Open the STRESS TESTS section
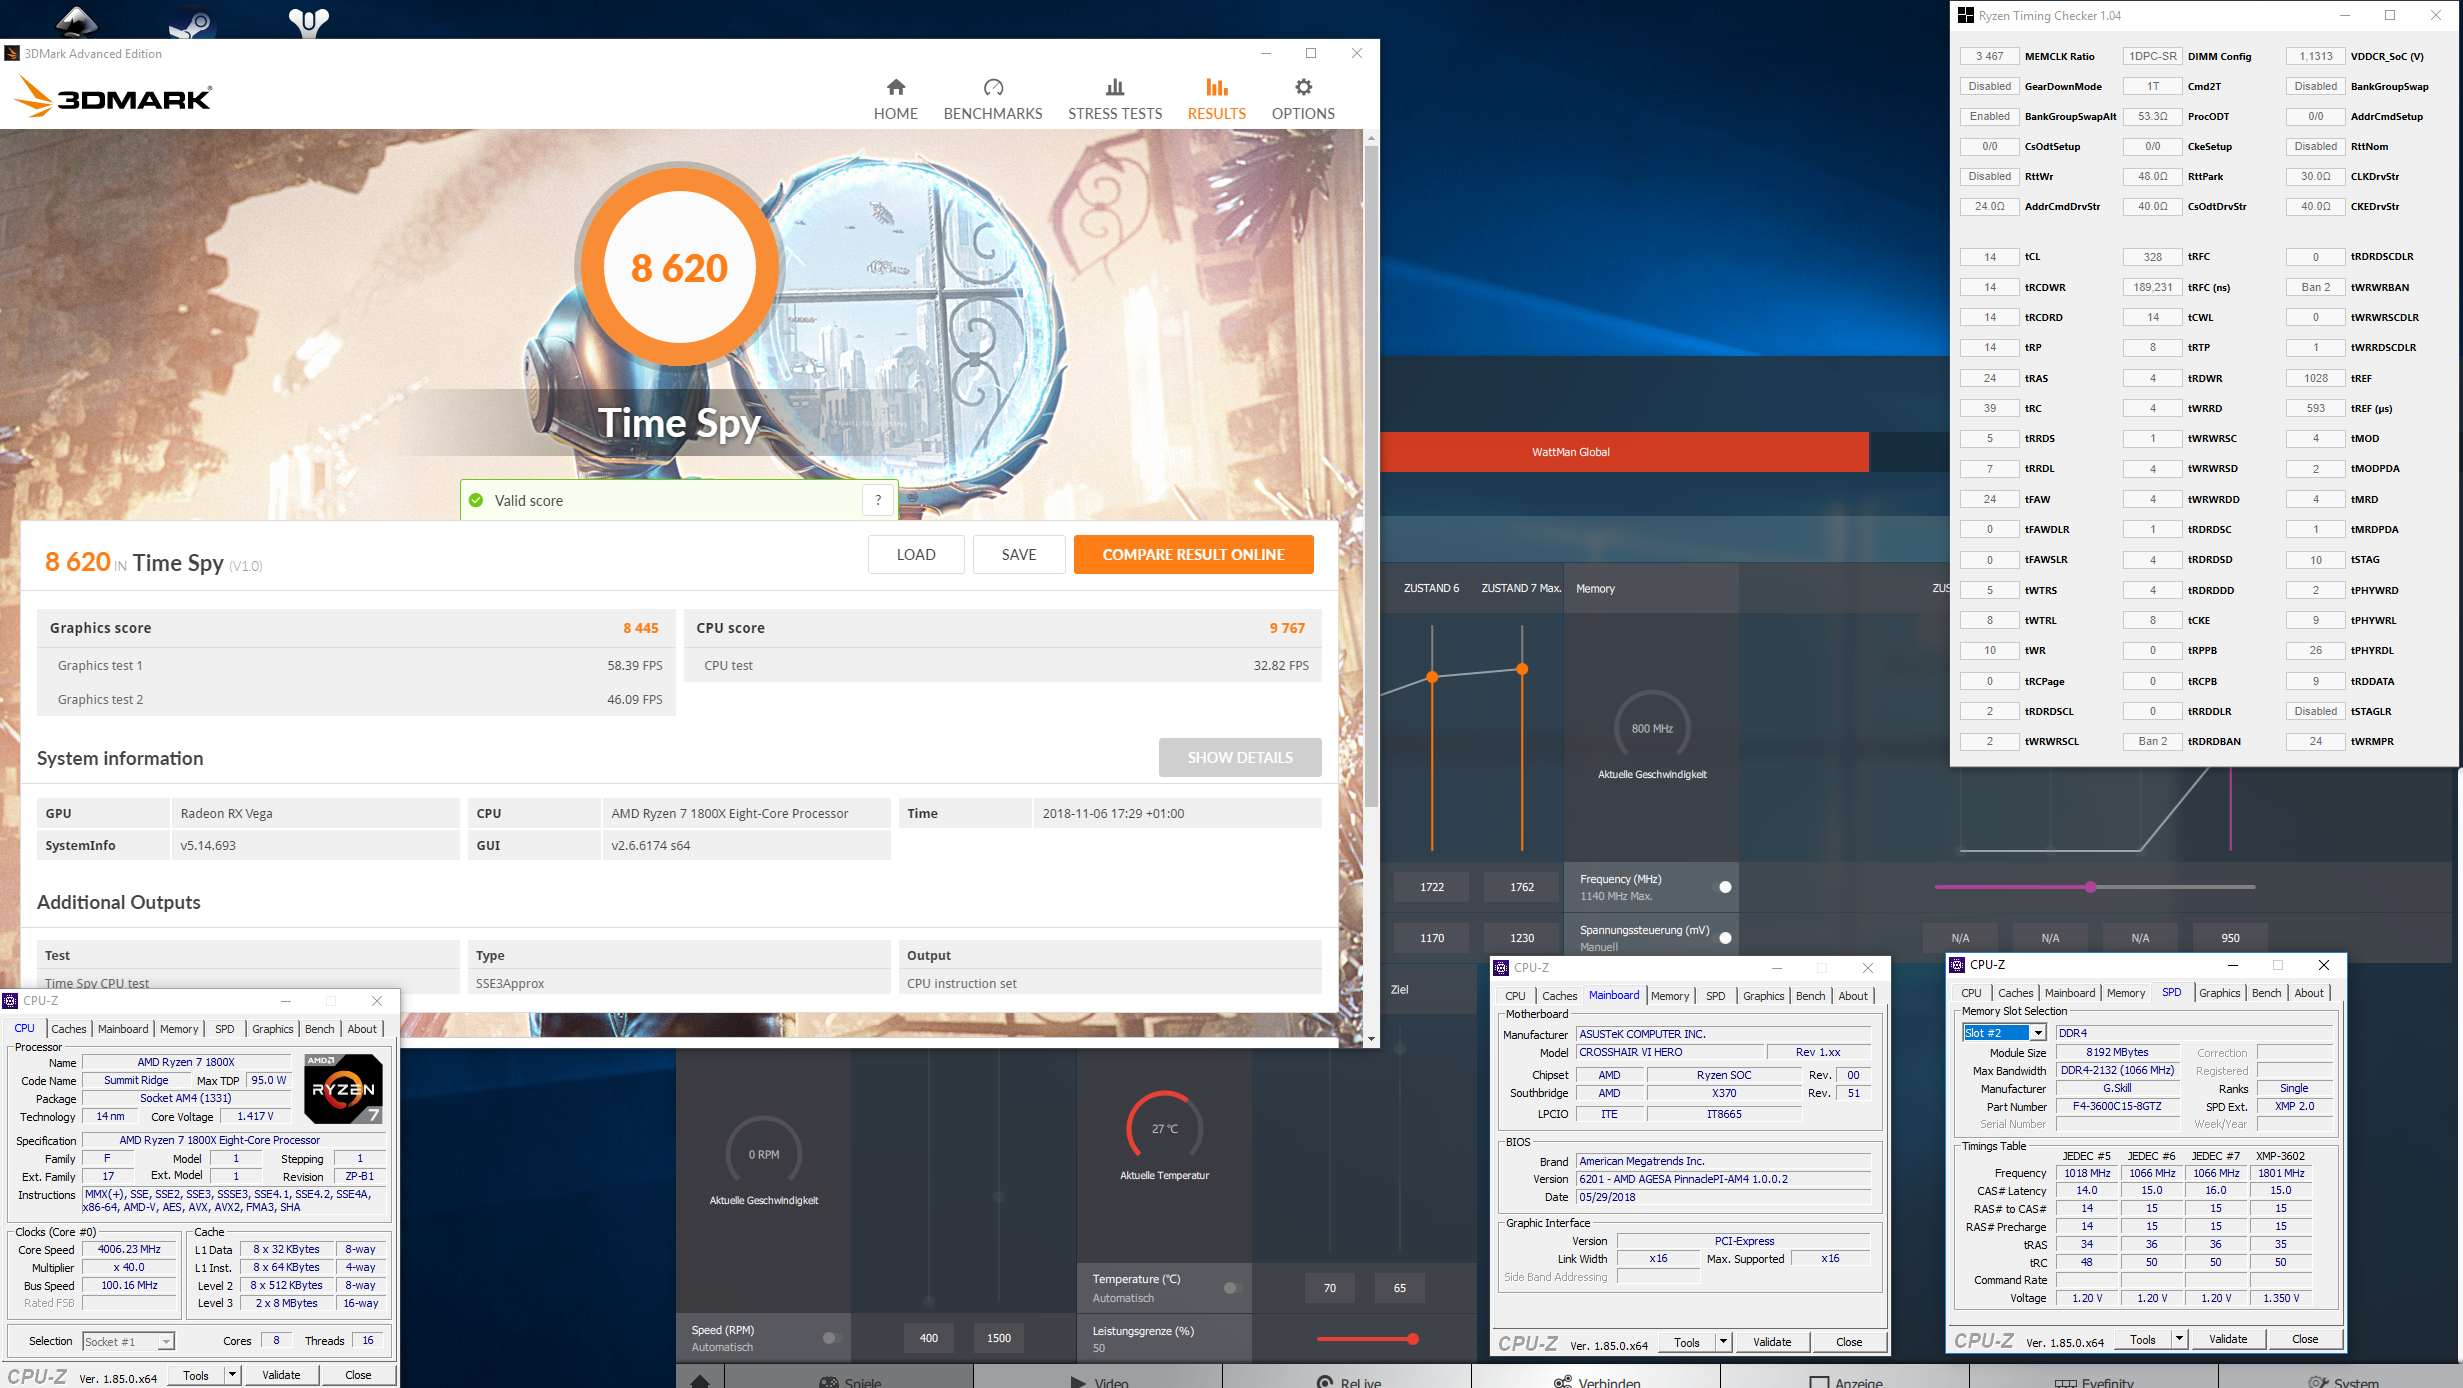 click(1114, 99)
